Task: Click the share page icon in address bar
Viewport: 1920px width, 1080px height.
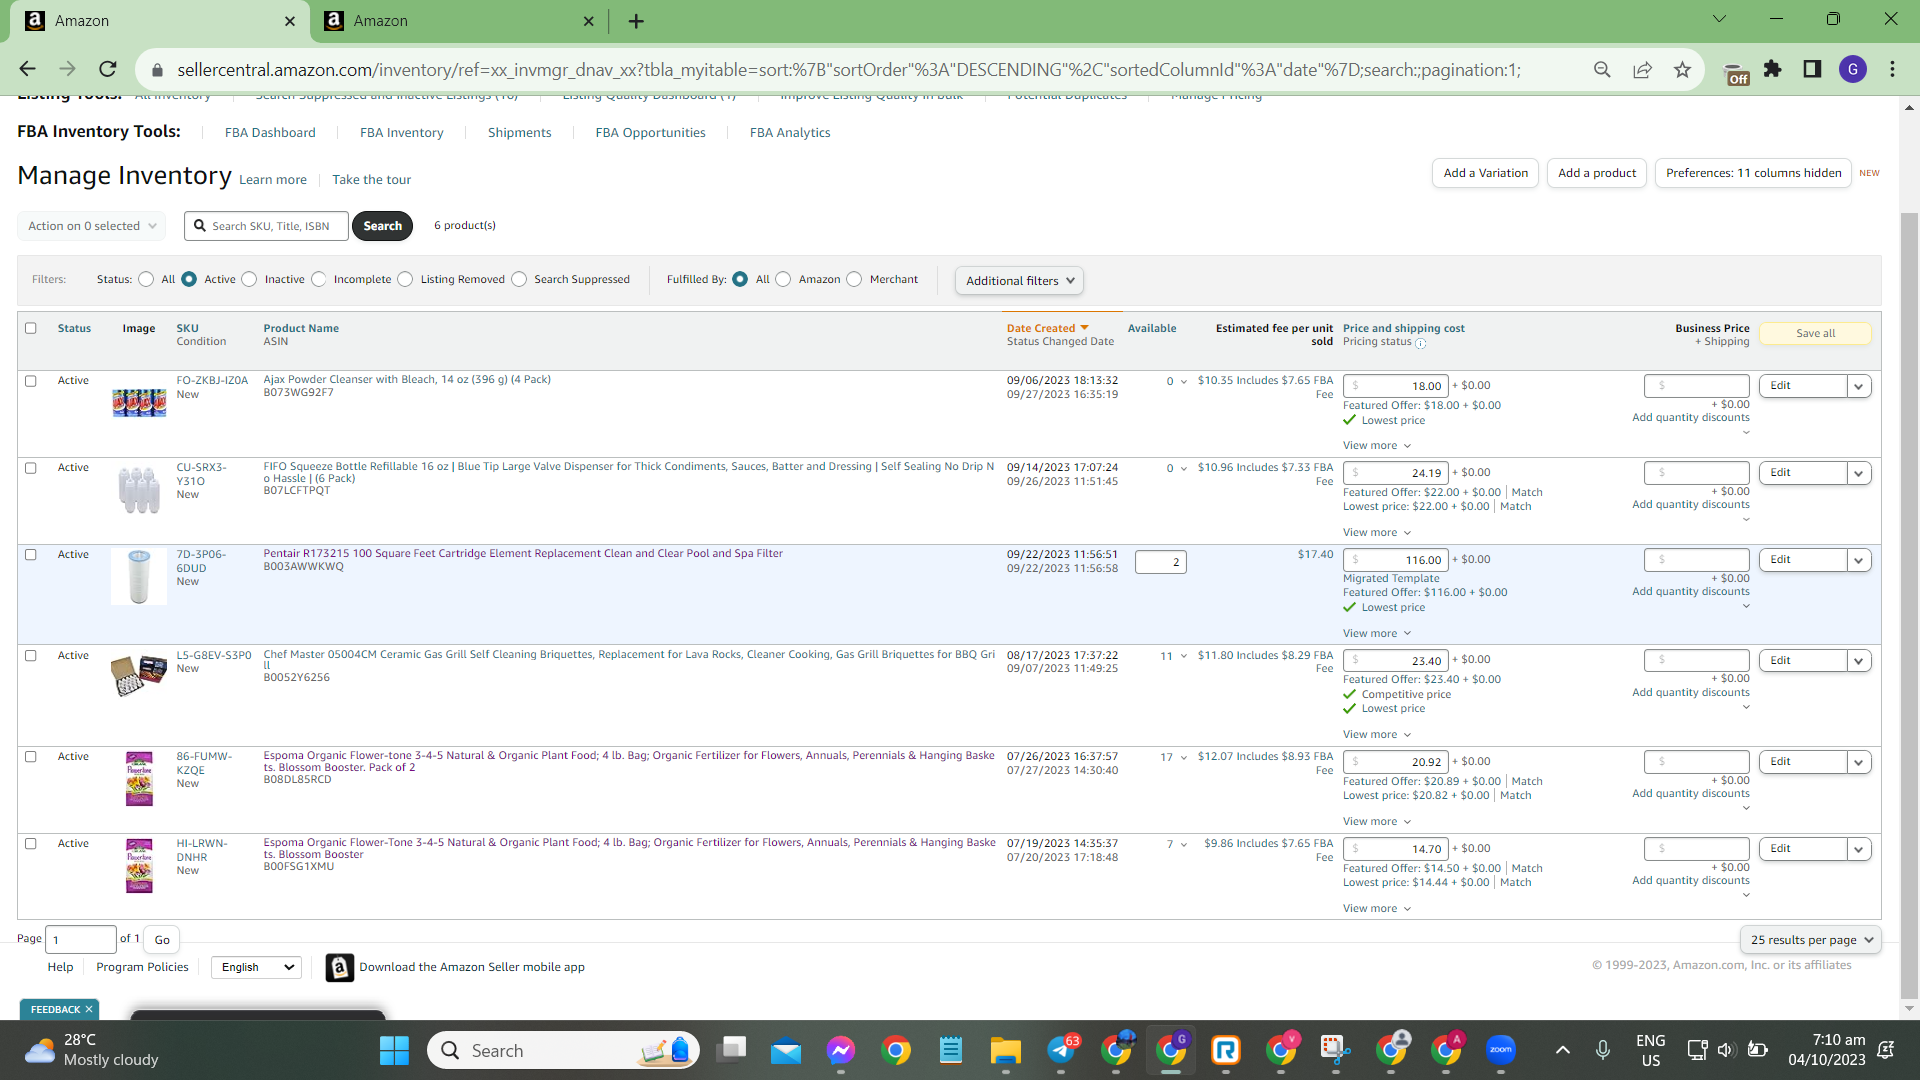Action: tap(1642, 69)
